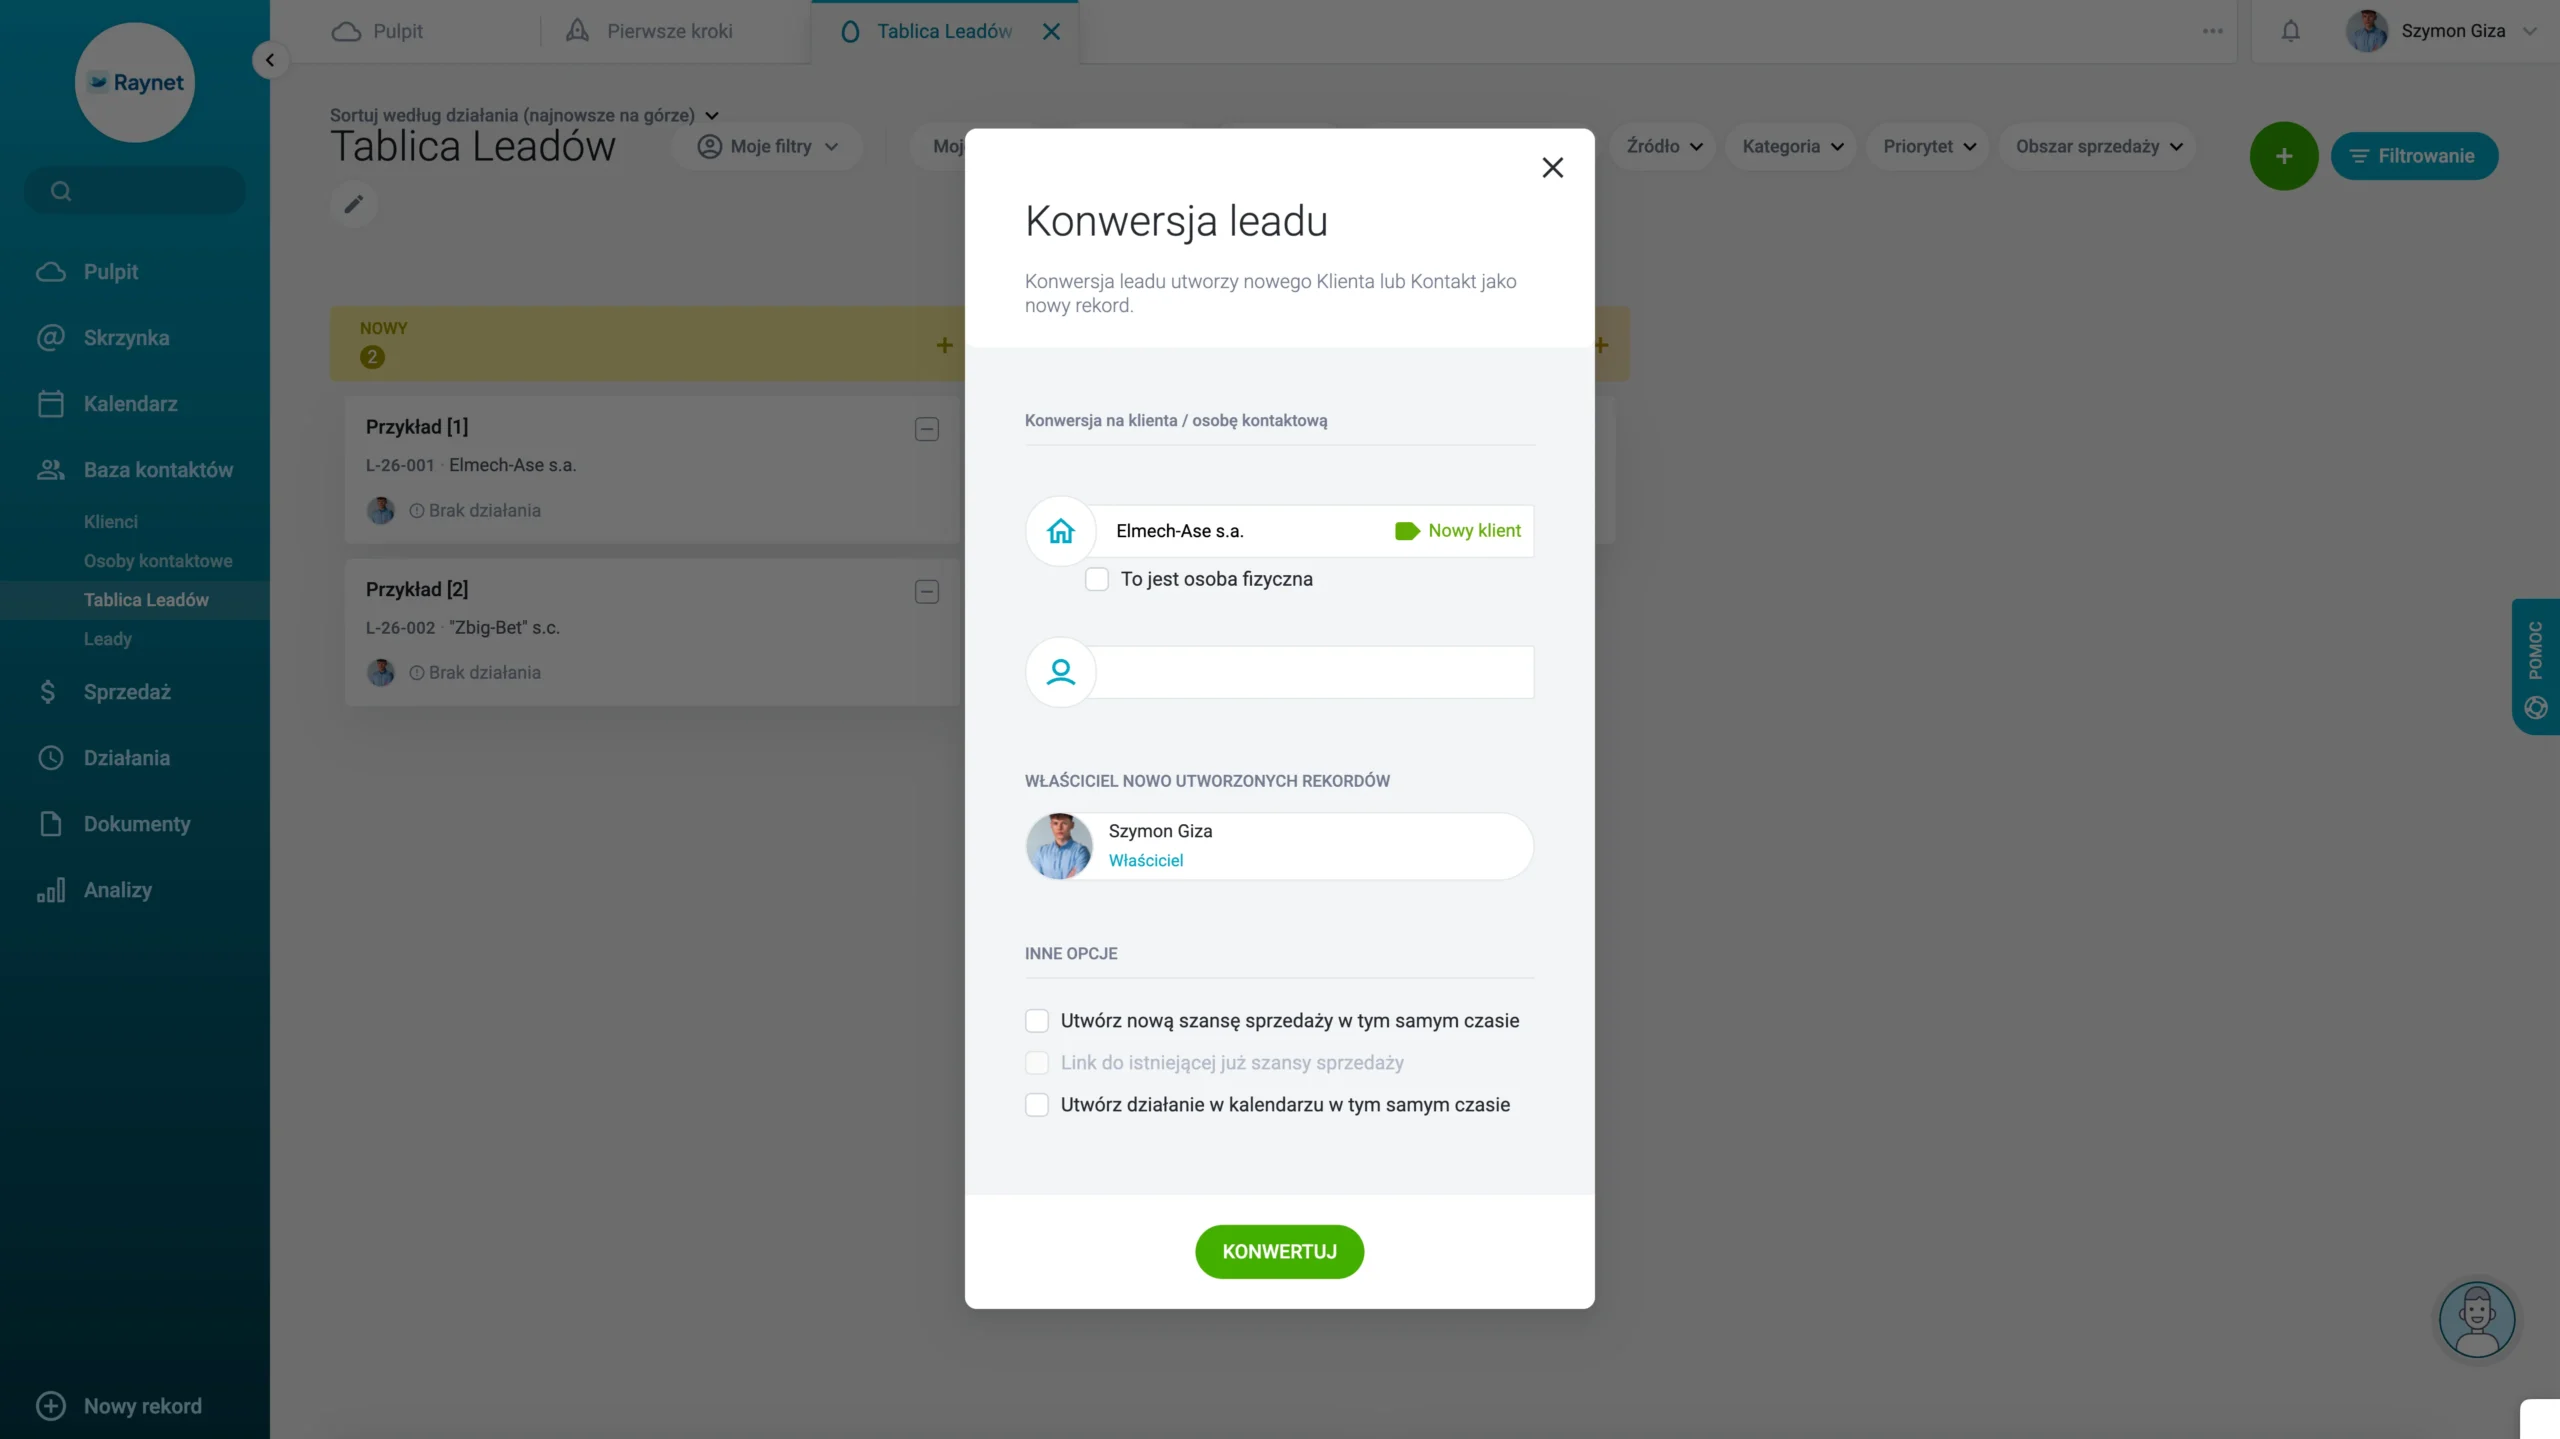Viewport: 2560px width, 1439px height.
Task: Switch to the Pierwsze kroki tab
Action: coord(649,31)
